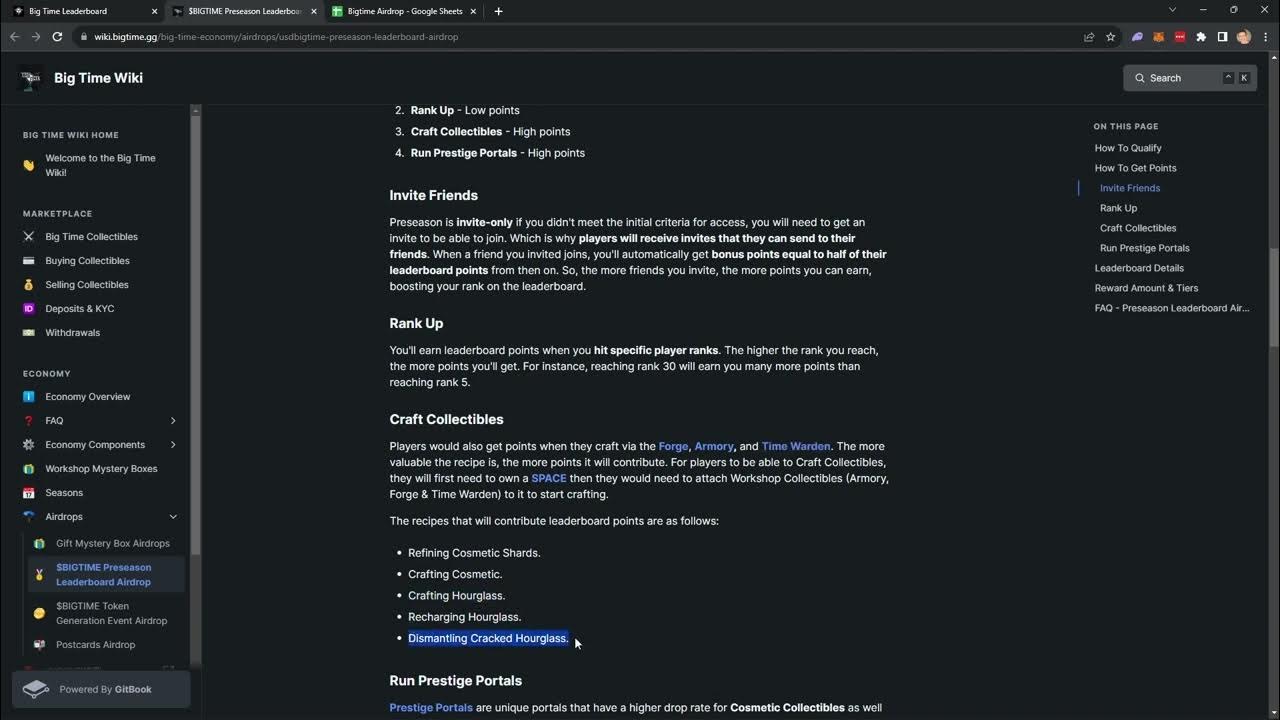Viewport: 1280px width, 720px height.
Task: Click the Withdrawals cash icon
Action: pyautogui.click(x=29, y=333)
